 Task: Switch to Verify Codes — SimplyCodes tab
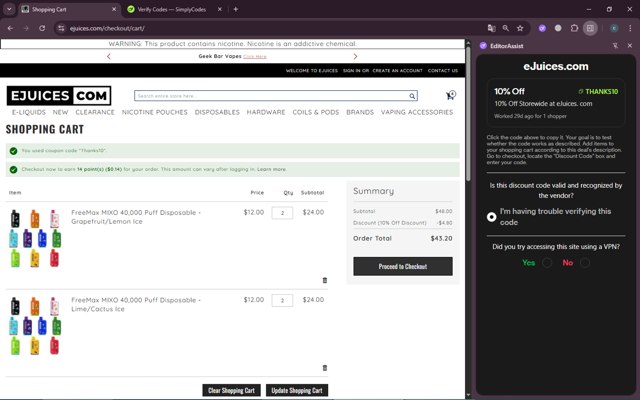(171, 9)
